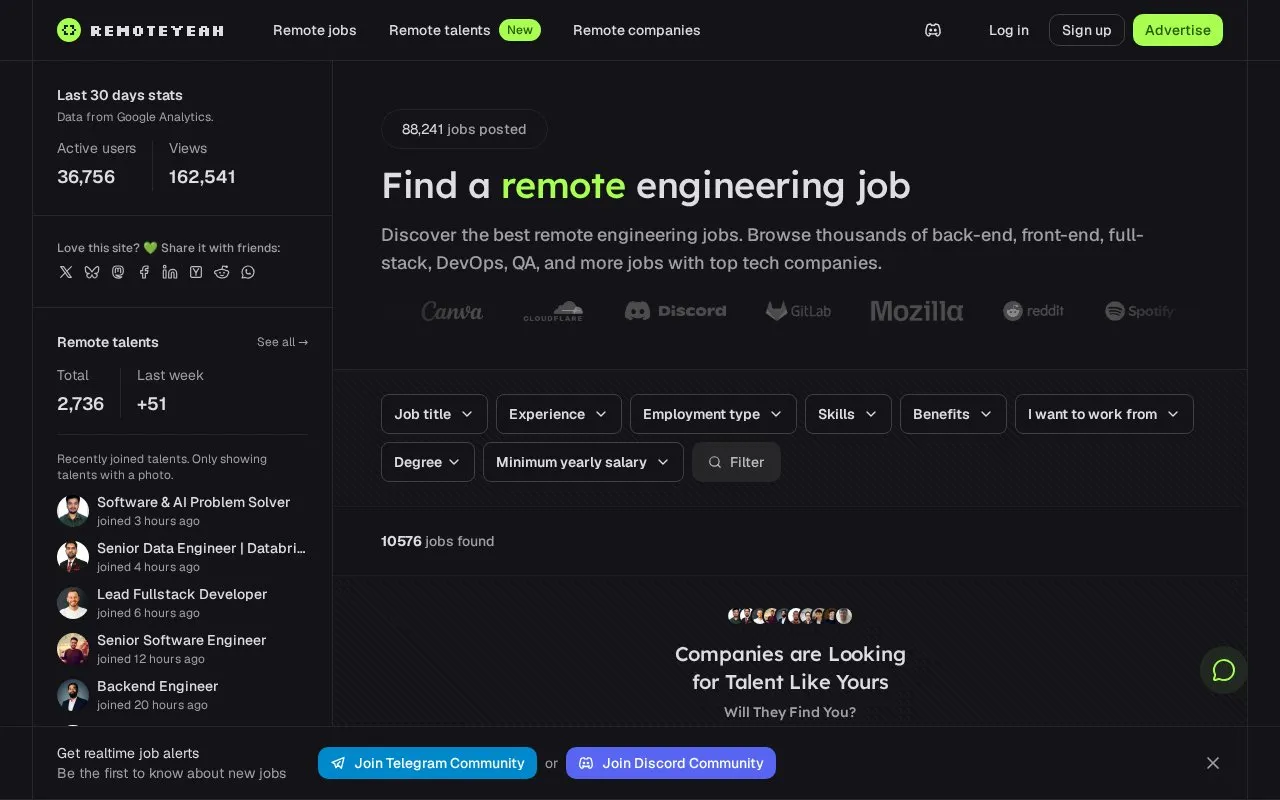Click the Log in link

tap(1009, 30)
